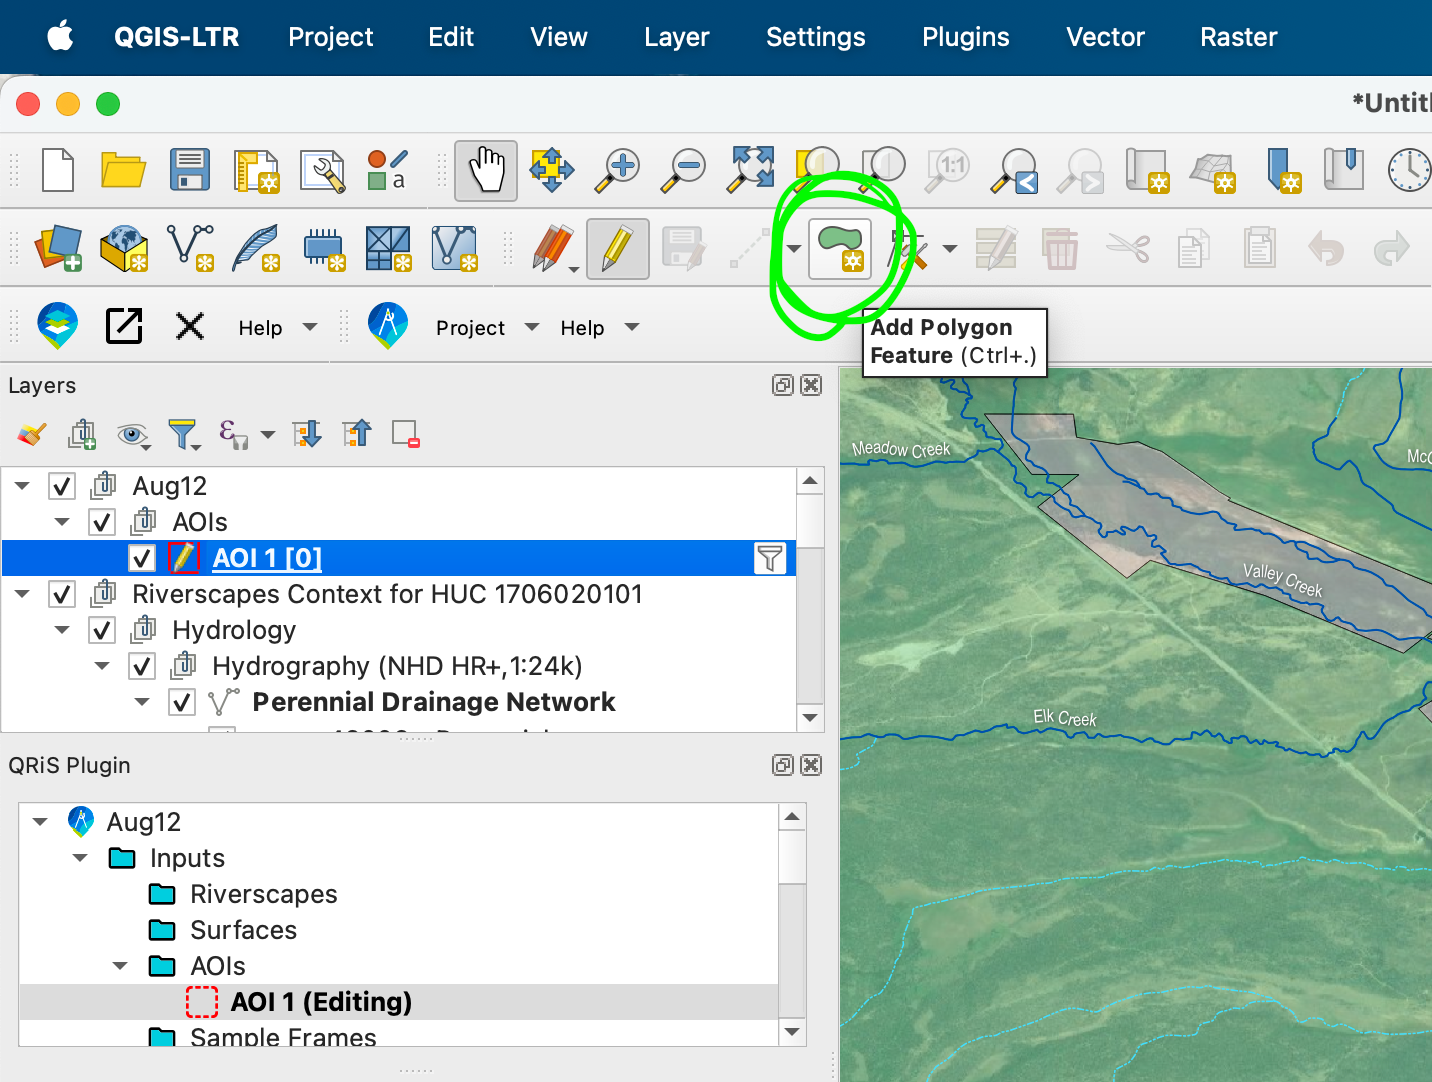Toggle the Hydrology group checkbox
1432x1082 pixels.
[x=101, y=630]
